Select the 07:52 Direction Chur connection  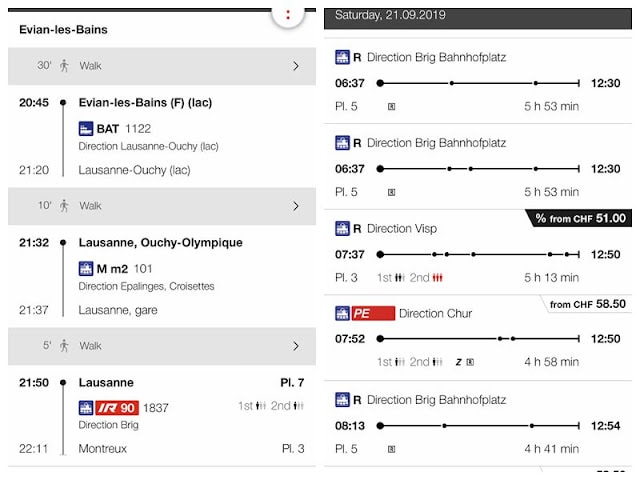click(478, 338)
